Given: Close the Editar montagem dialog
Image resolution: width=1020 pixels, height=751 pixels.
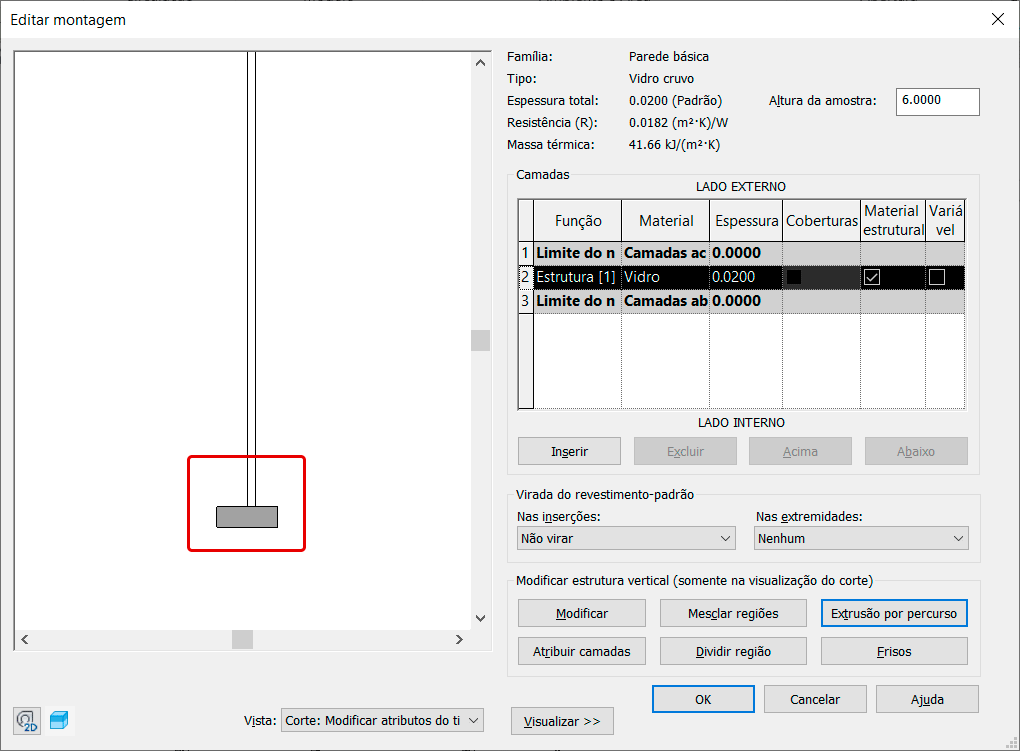Looking at the screenshot, I should pos(996,19).
